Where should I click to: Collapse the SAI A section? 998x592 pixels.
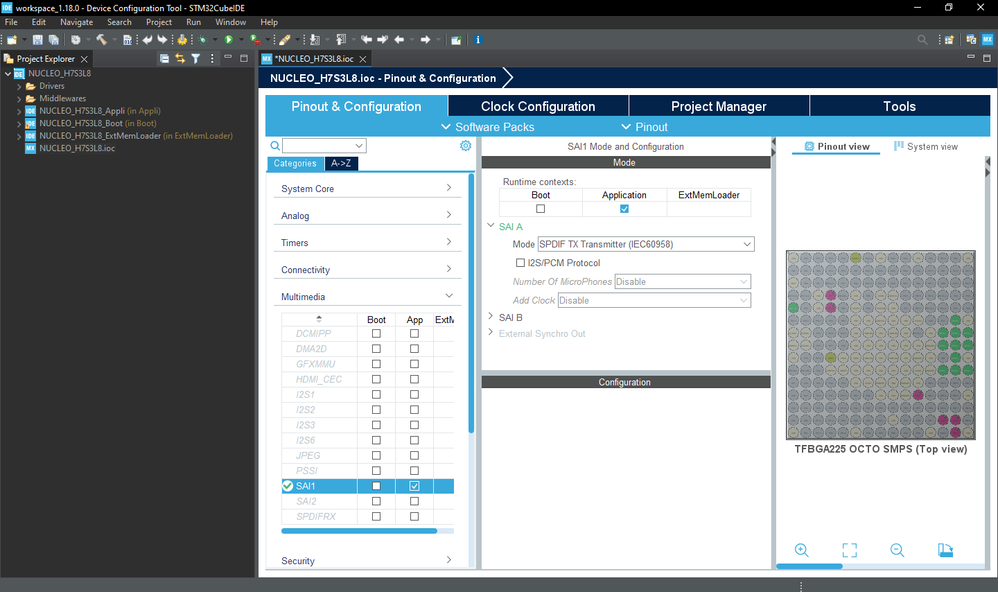(x=491, y=225)
